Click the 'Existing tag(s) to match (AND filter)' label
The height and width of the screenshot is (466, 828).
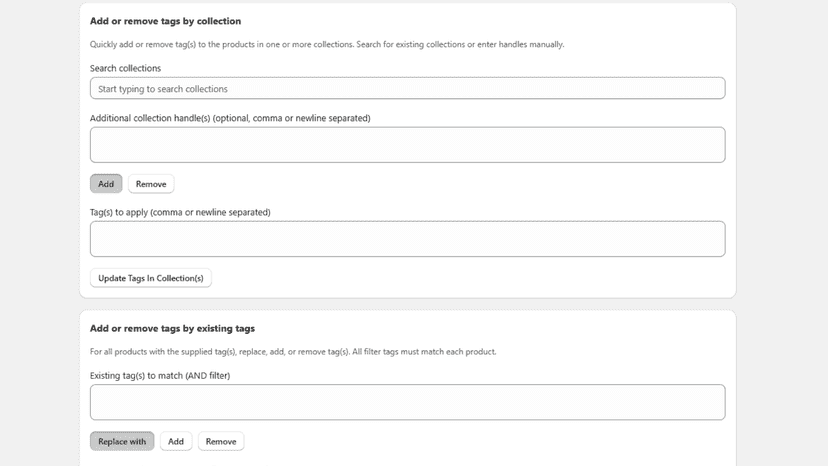tap(160, 376)
